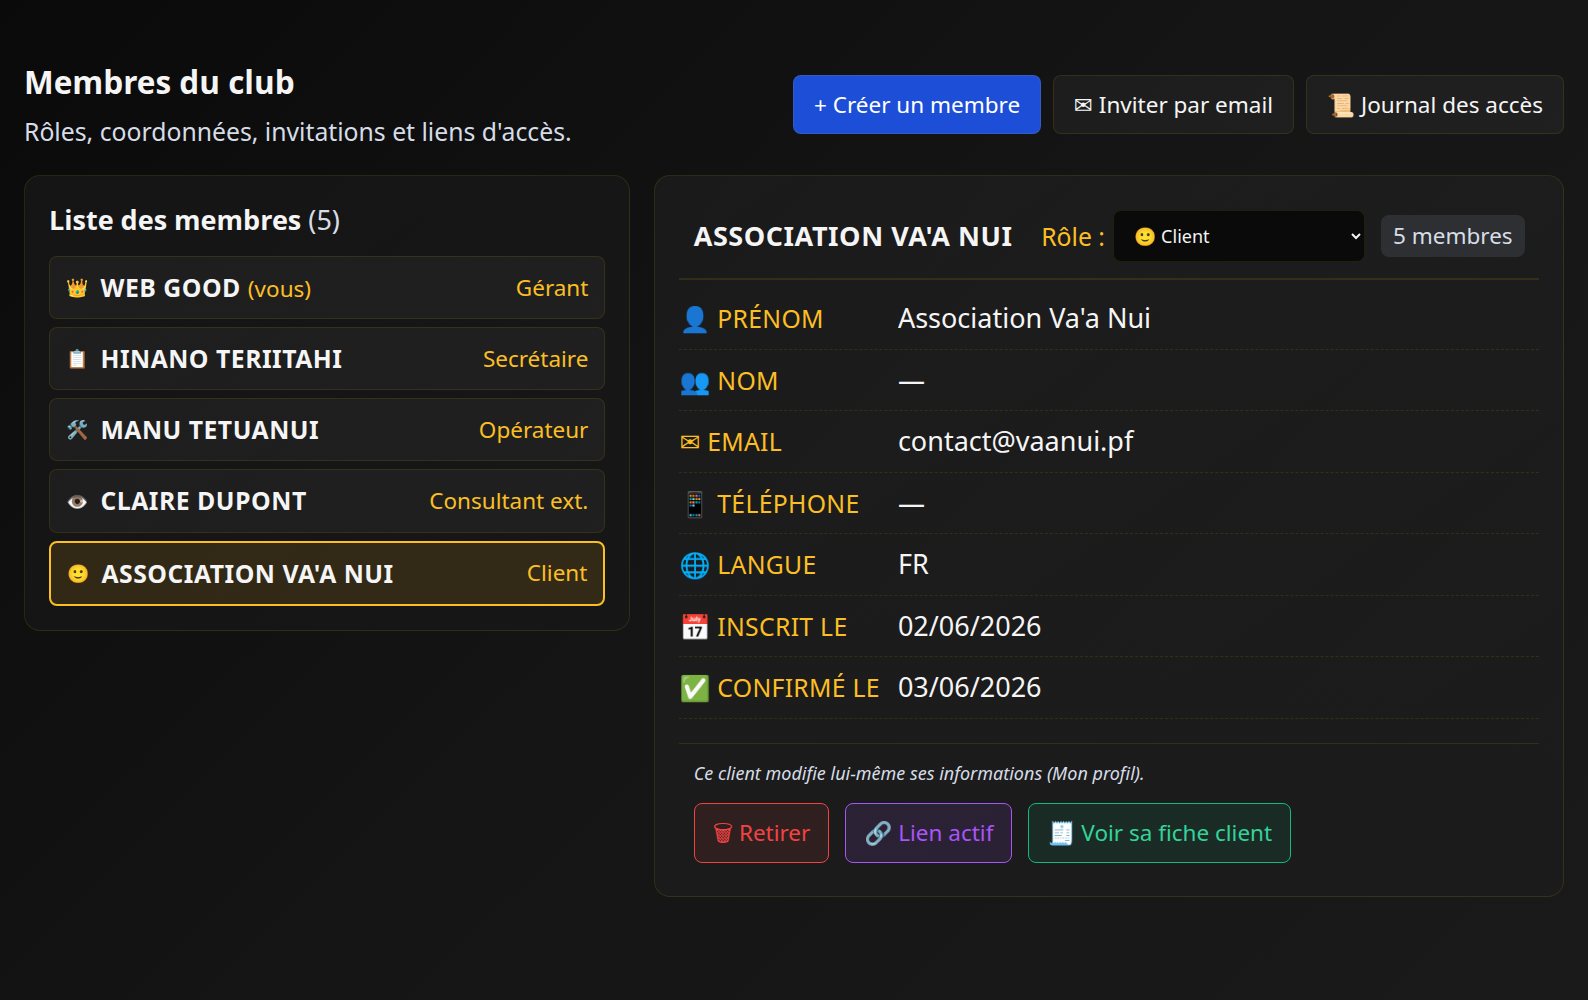Click the first name value Association Va'a Nui

coord(1024,319)
